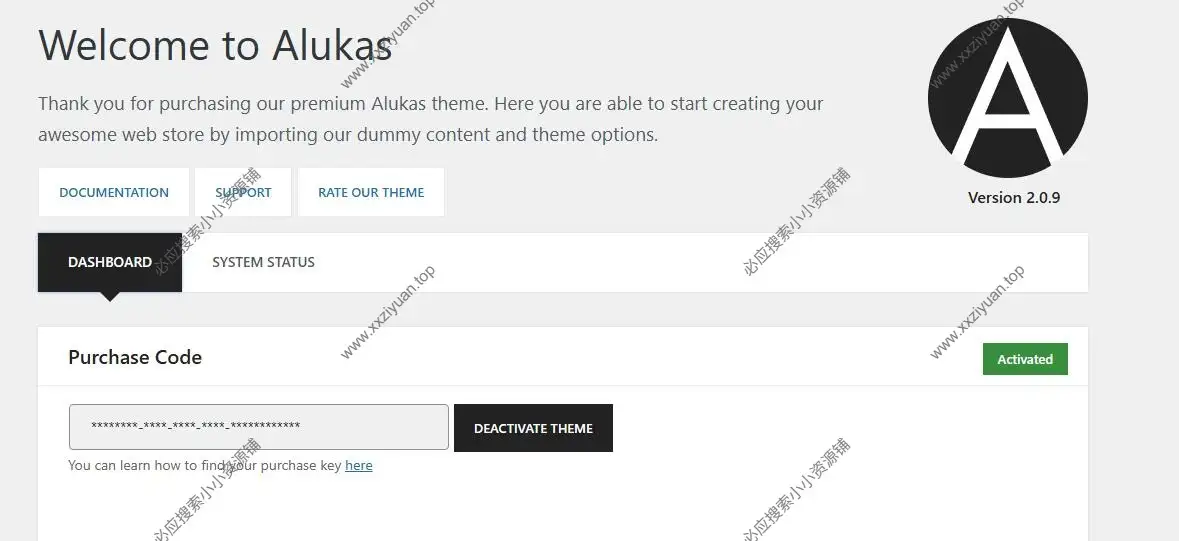1179x541 pixels.
Task: Click the purchase key helper text
Action: point(205,465)
